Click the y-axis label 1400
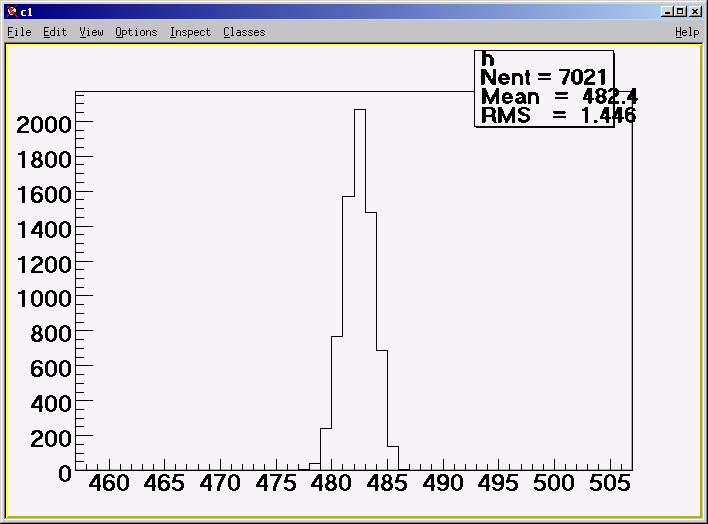Viewport: 708px width, 524px height. click(44, 230)
